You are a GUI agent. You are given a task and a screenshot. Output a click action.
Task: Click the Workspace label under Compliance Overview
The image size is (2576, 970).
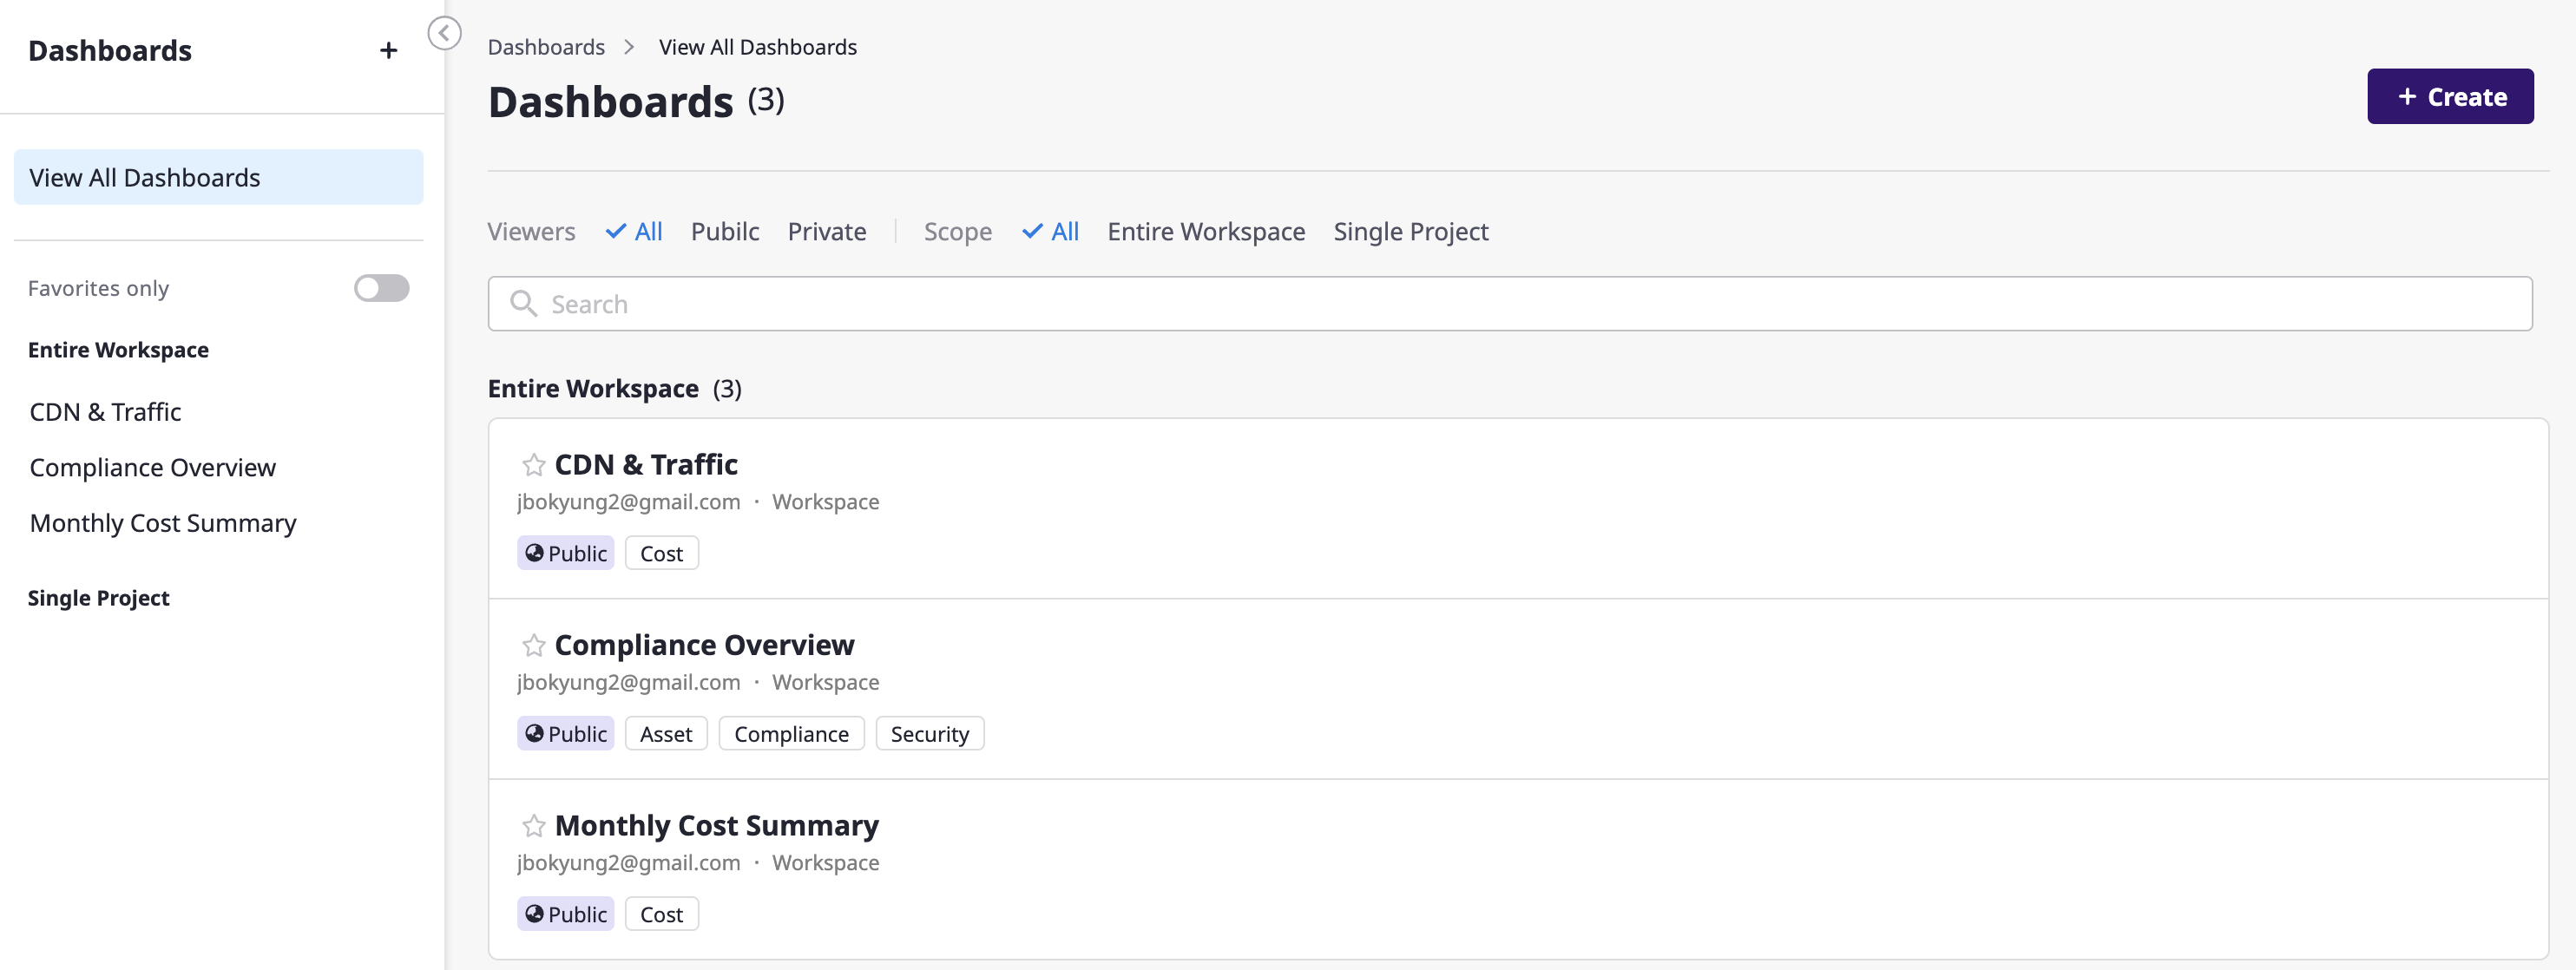pyautogui.click(x=825, y=682)
